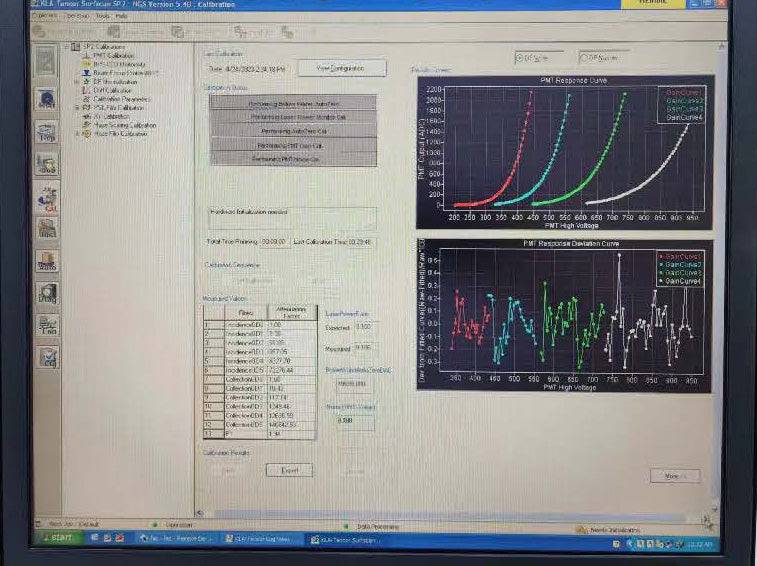Viewport: 757px width, 566px height.
Task: Click the sidebar icon just below the Insp icon
Action: (x=47, y=261)
